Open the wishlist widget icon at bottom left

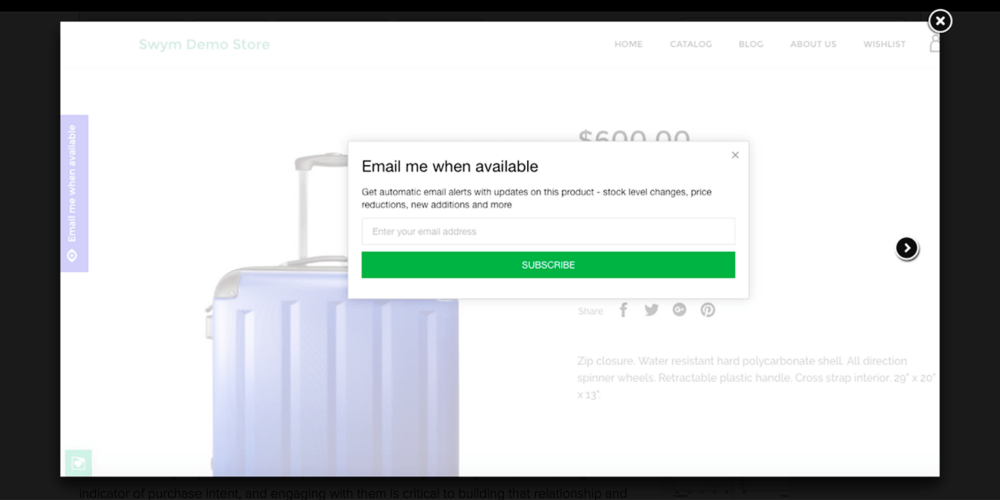click(x=78, y=462)
